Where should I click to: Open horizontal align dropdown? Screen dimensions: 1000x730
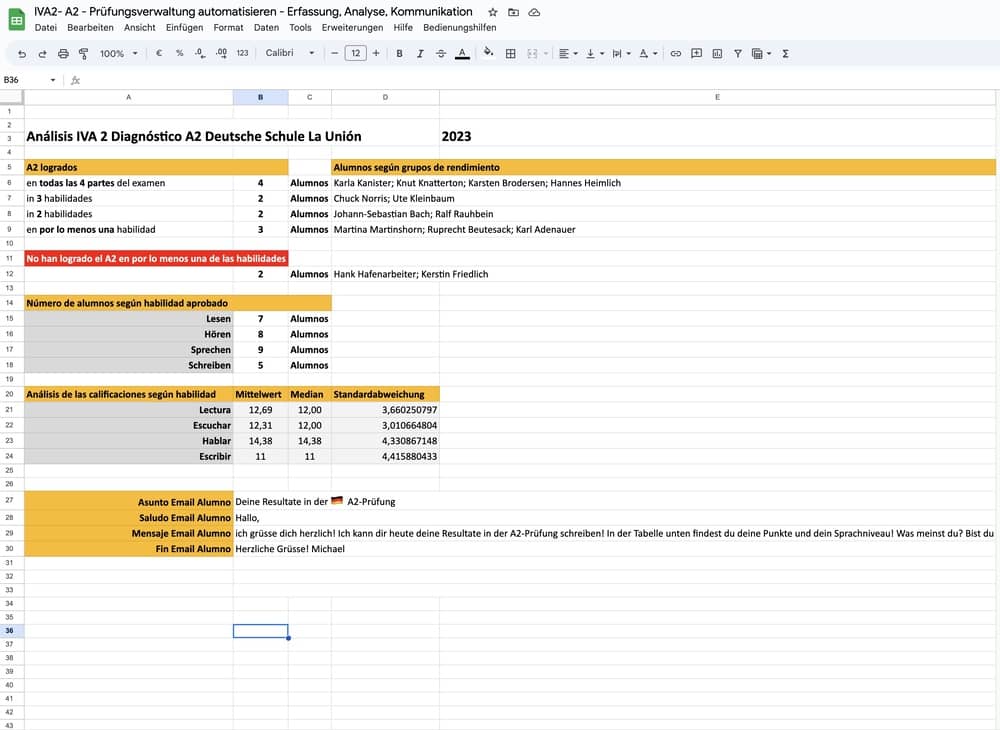click(566, 53)
